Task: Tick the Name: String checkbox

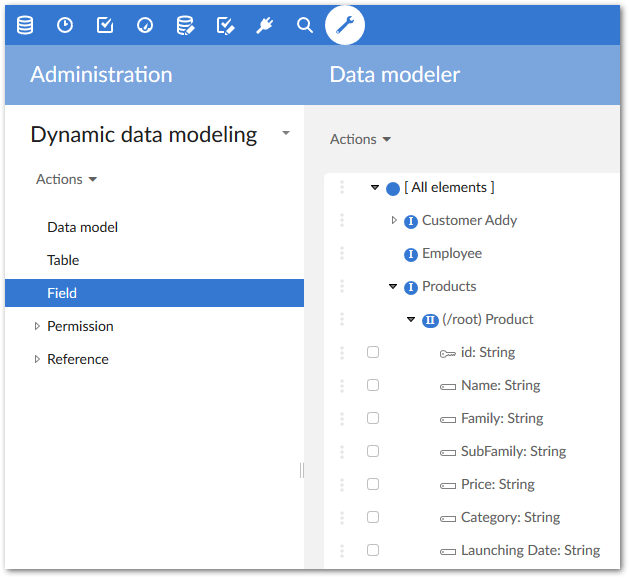Action: pyautogui.click(x=373, y=385)
